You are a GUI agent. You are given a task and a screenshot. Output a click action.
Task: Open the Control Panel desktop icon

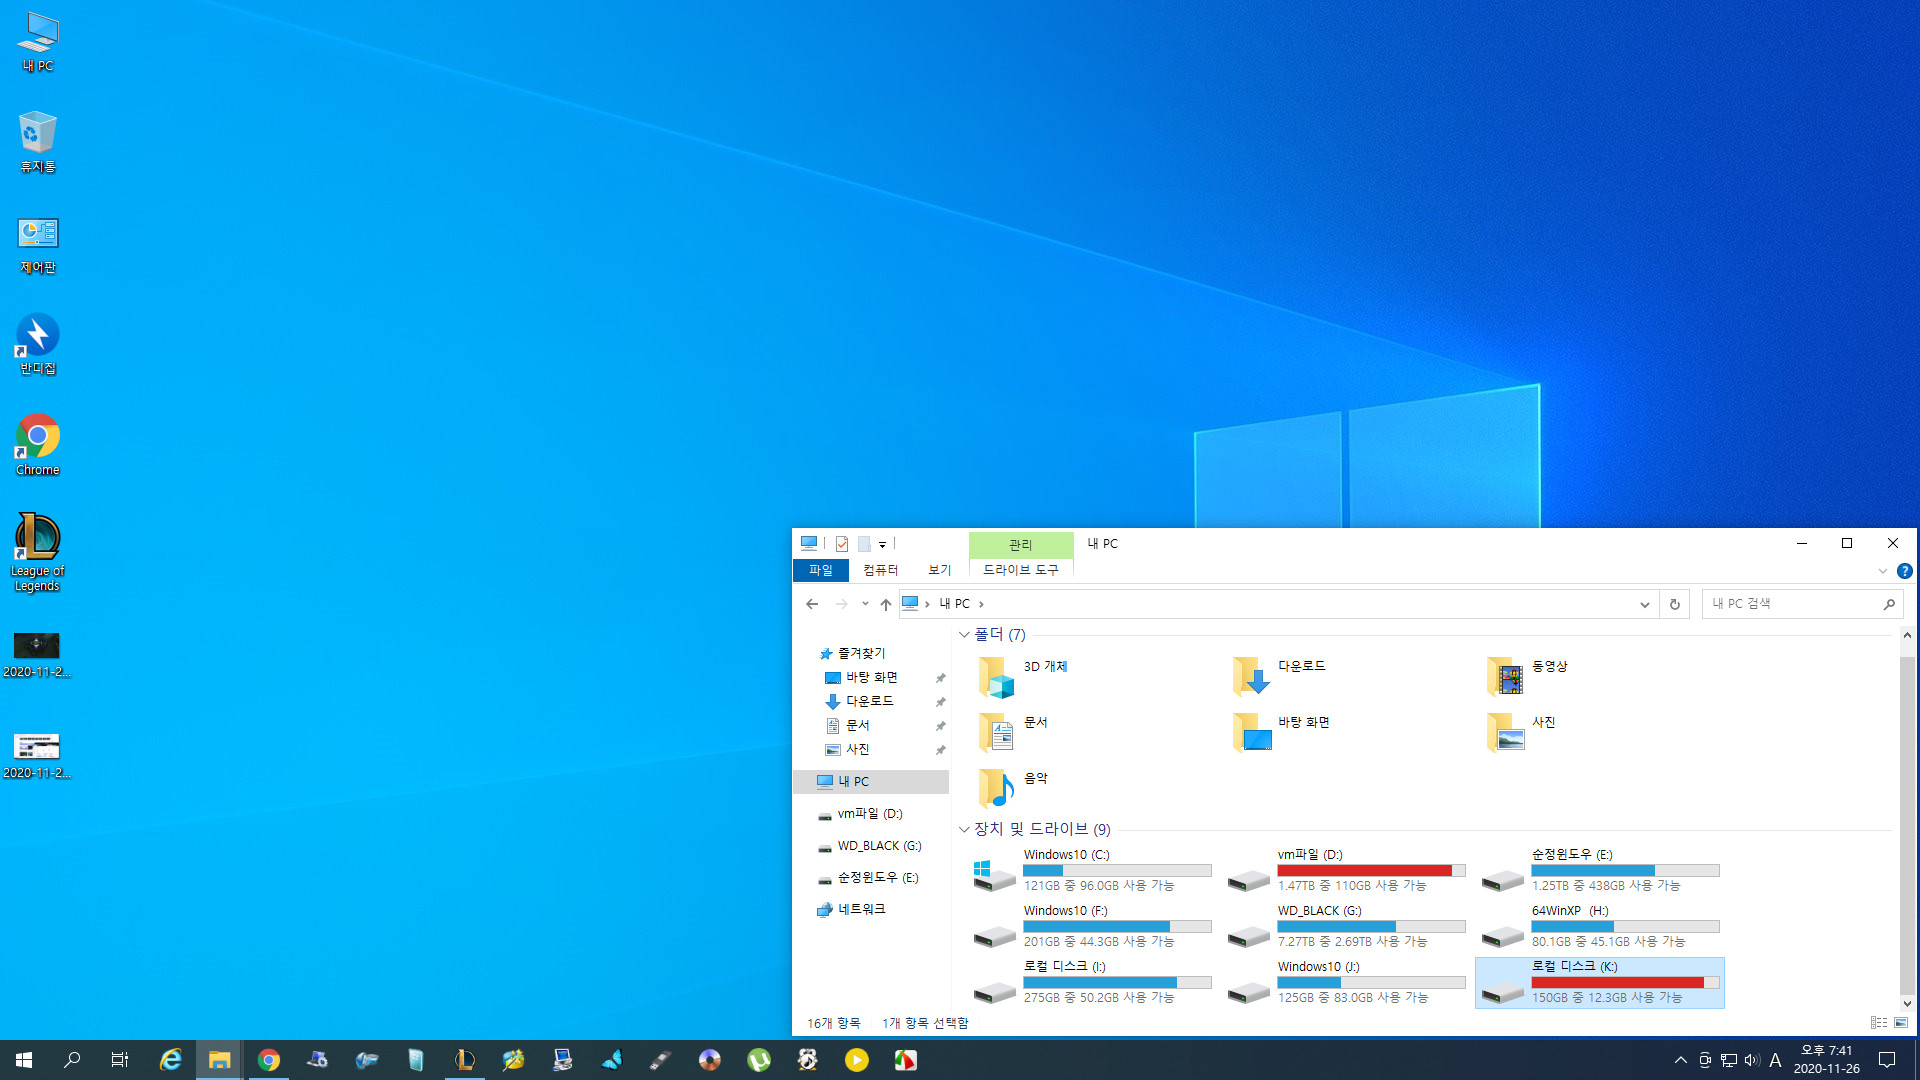tap(38, 244)
